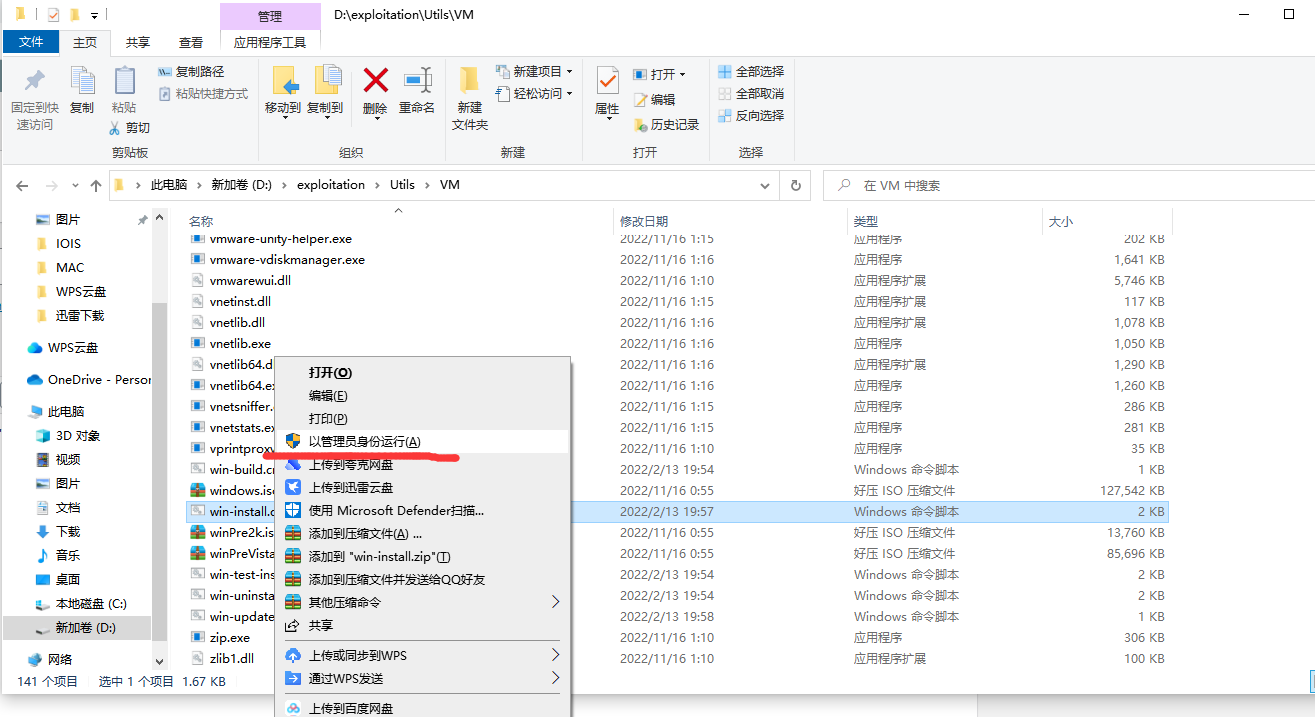Image resolution: width=1315 pixels, height=717 pixels.
Task: Expand 其他压缩命令 submenu
Action: point(422,602)
